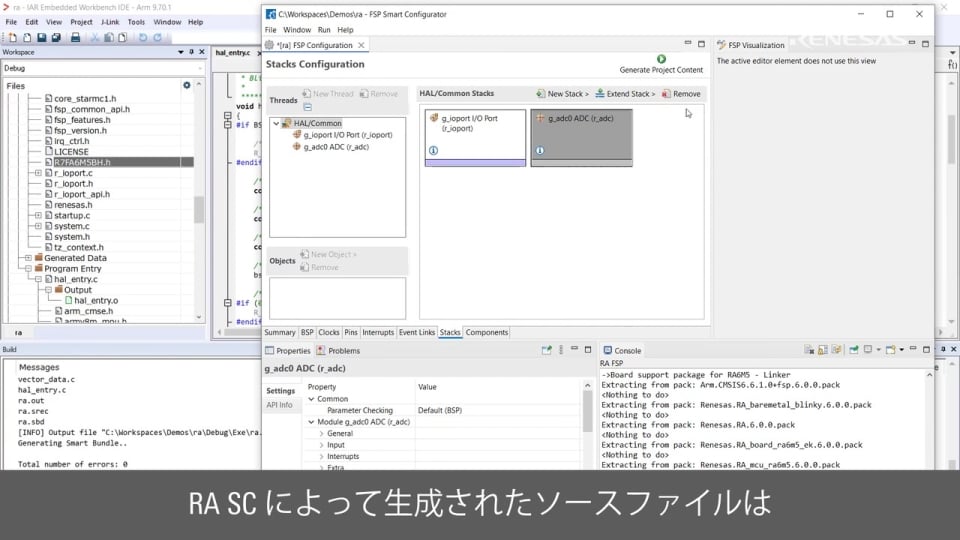Image resolution: width=960 pixels, height=540 pixels.
Task: Open the Open Console dropdown arrow
Action: pyautogui.click(x=901, y=350)
